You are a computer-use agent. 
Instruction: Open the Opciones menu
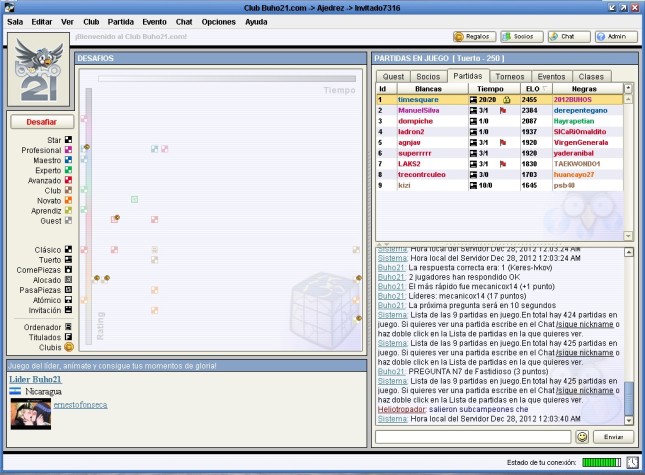pos(218,20)
